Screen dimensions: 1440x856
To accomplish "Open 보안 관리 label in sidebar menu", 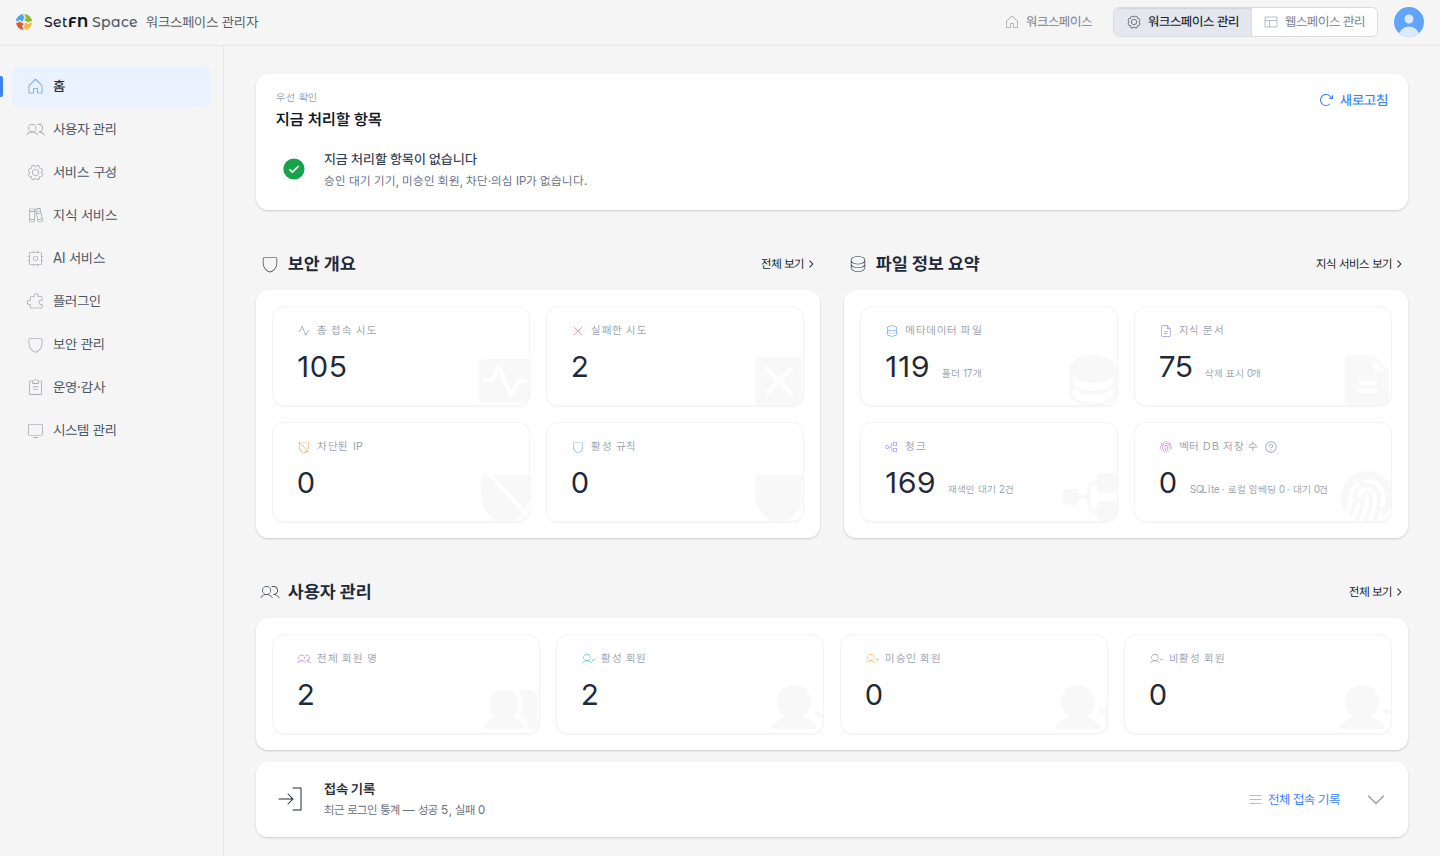I will pos(79,344).
